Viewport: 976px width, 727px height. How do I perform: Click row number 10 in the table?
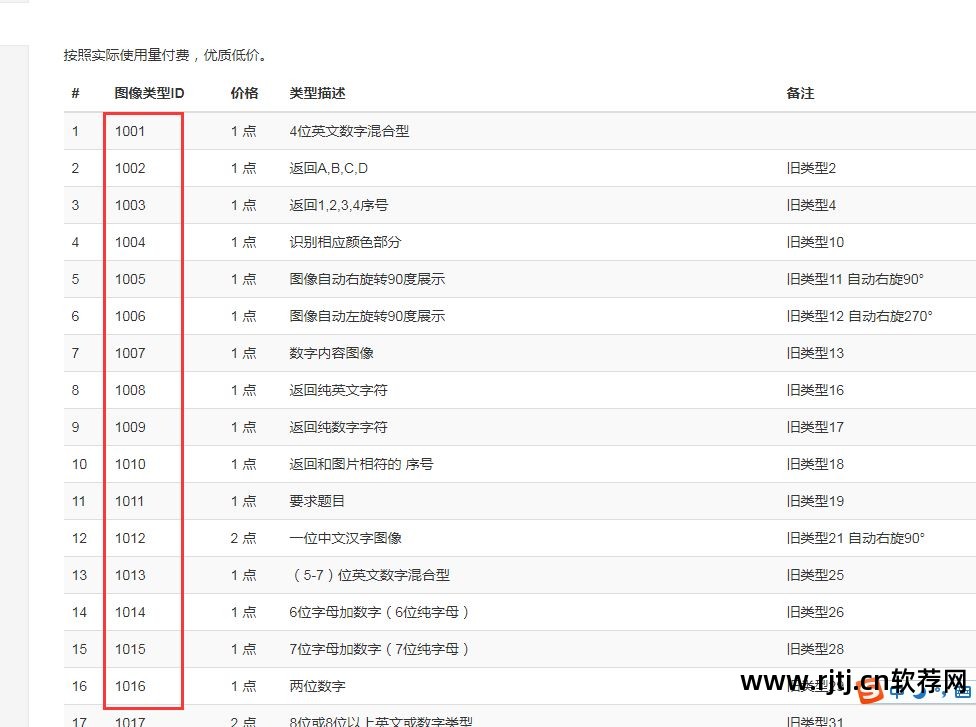pos(81,464)
